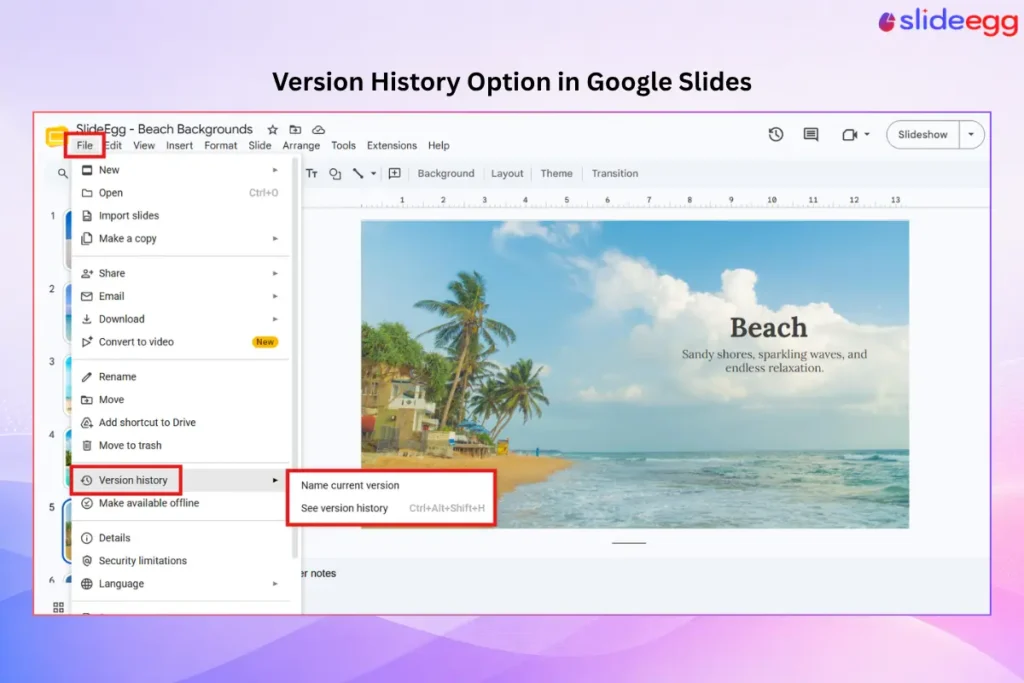
Task: Choose See version history
Action: point(391,508)
